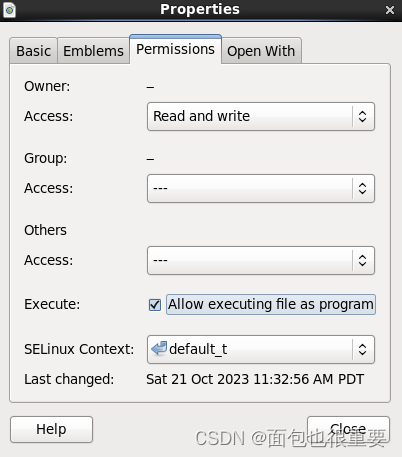
Task: Click the 'Allow executing file as program' label
Action: [271, 304]
